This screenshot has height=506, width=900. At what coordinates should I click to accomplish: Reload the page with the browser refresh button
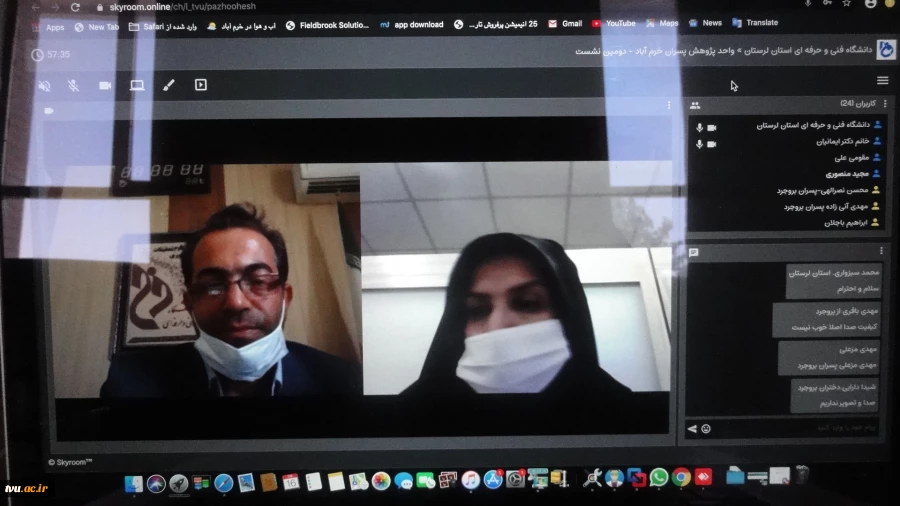click(75, 7)
